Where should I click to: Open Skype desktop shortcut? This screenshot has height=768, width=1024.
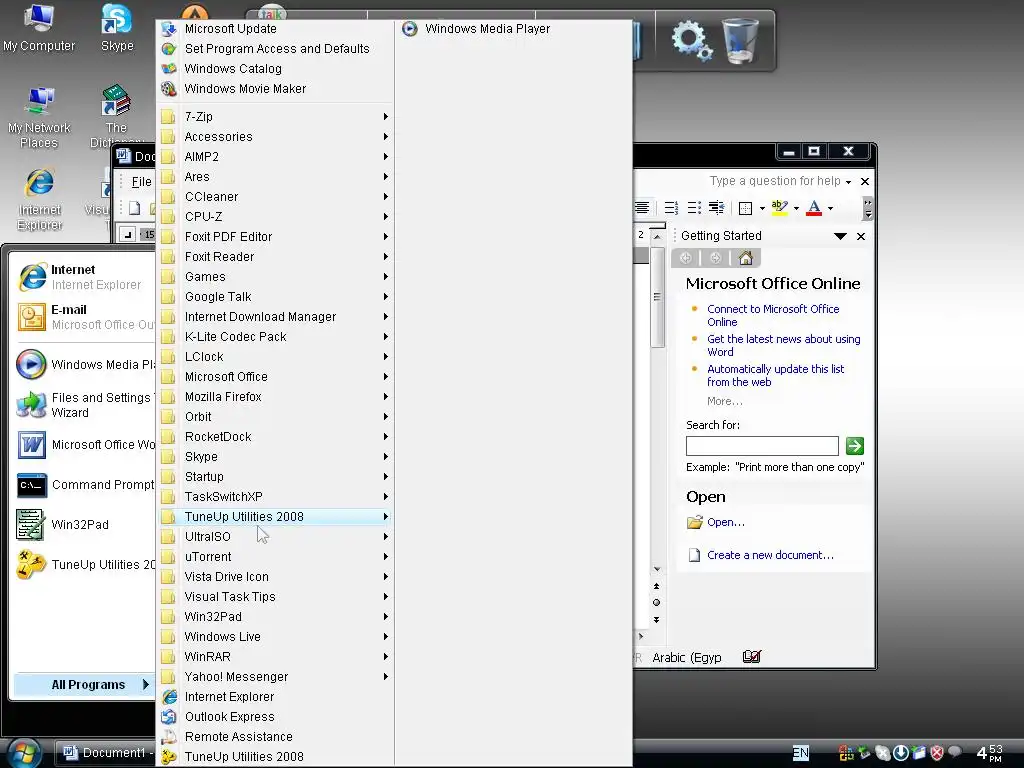tap(117, 28)
